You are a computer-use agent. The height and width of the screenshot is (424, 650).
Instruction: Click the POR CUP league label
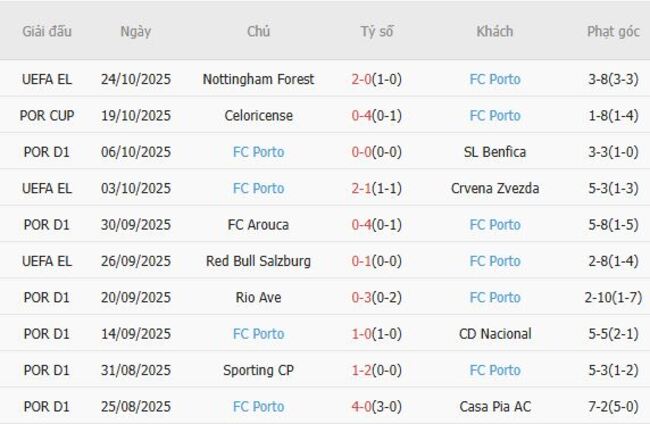(47, 116)
